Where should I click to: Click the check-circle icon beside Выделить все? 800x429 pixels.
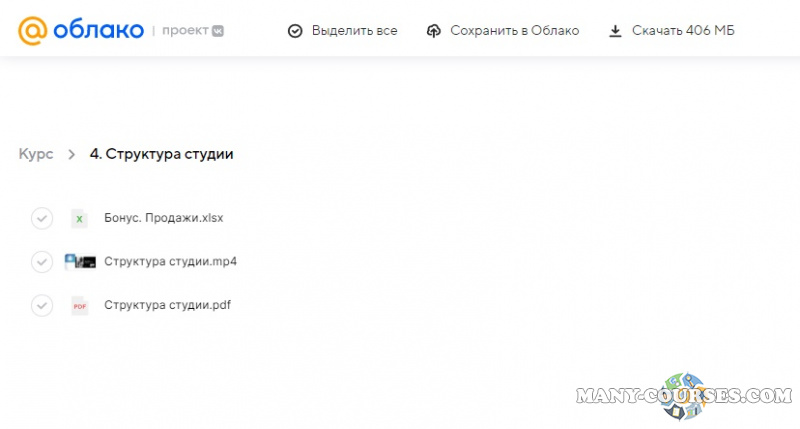coord(295,31)
